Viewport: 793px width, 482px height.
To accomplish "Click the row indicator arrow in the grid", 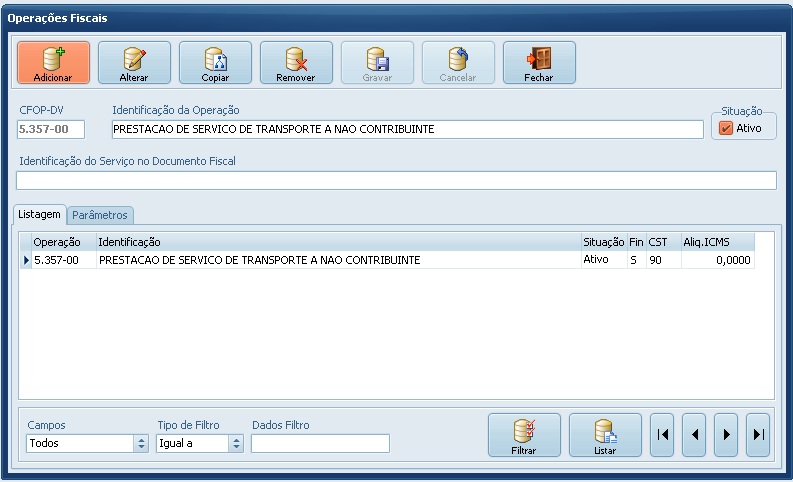I will tap(26, 260).
